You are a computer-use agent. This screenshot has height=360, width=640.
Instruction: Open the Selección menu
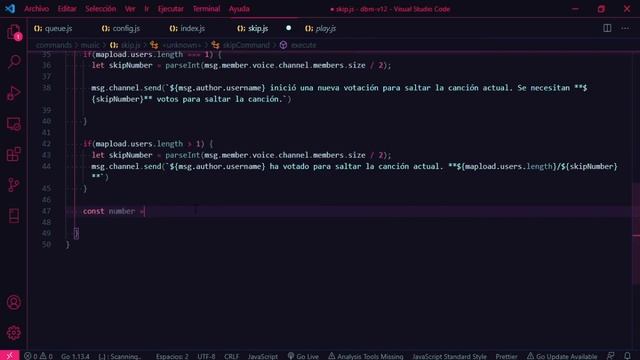[x=100, y=9]
